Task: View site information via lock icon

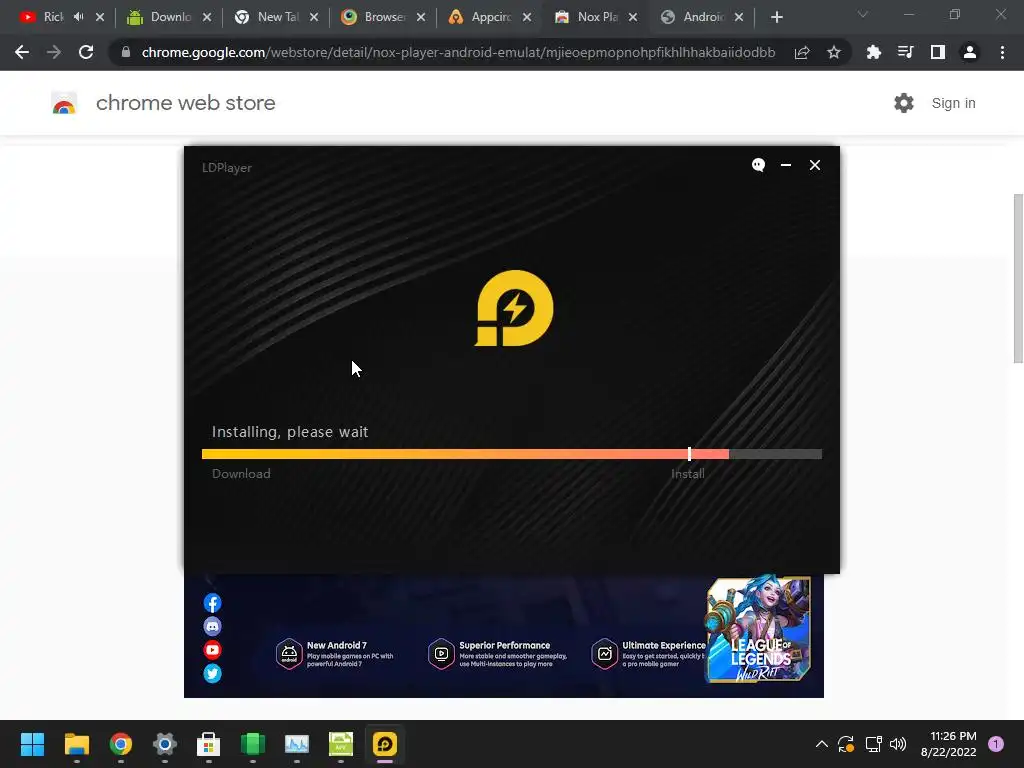Action: coord(126,52)
